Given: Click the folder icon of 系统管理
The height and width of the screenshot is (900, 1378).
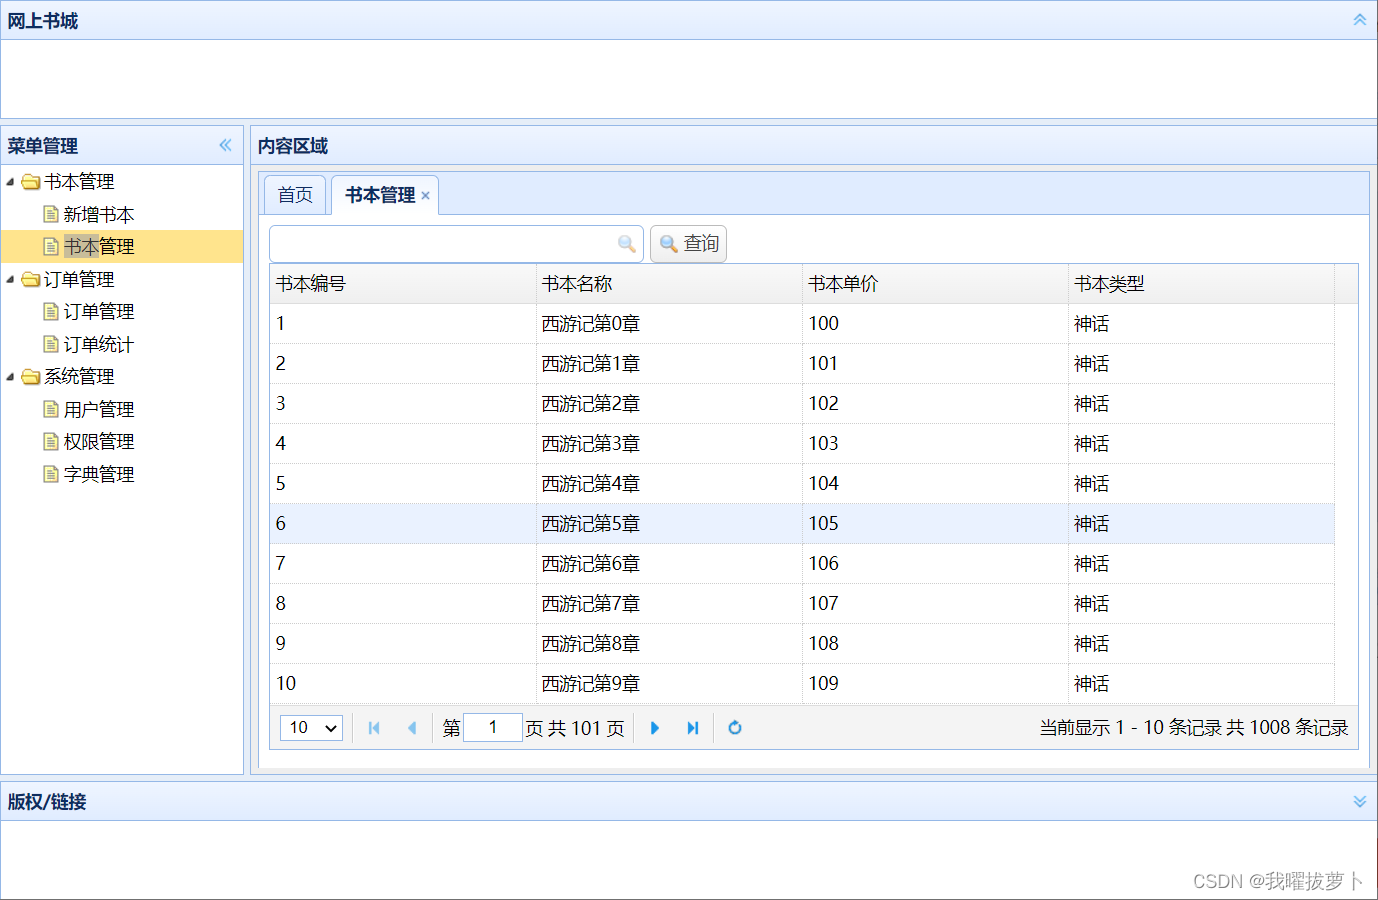Looking at the screenshot, I should [x=29, y=376].
